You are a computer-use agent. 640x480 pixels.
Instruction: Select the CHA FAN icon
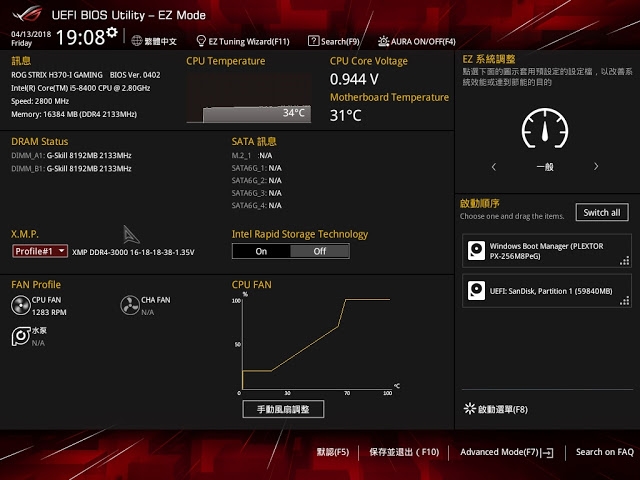click(130, 305)
